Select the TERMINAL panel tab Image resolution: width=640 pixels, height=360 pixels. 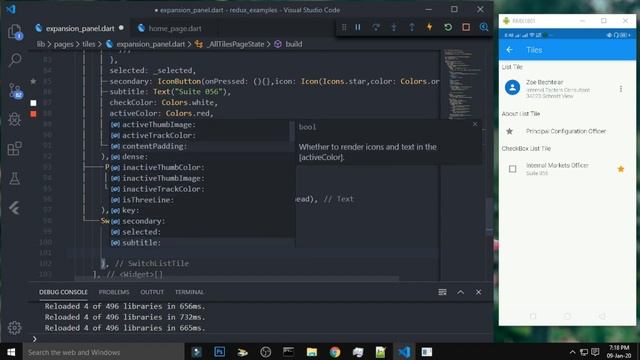click(x=189, y=292)
